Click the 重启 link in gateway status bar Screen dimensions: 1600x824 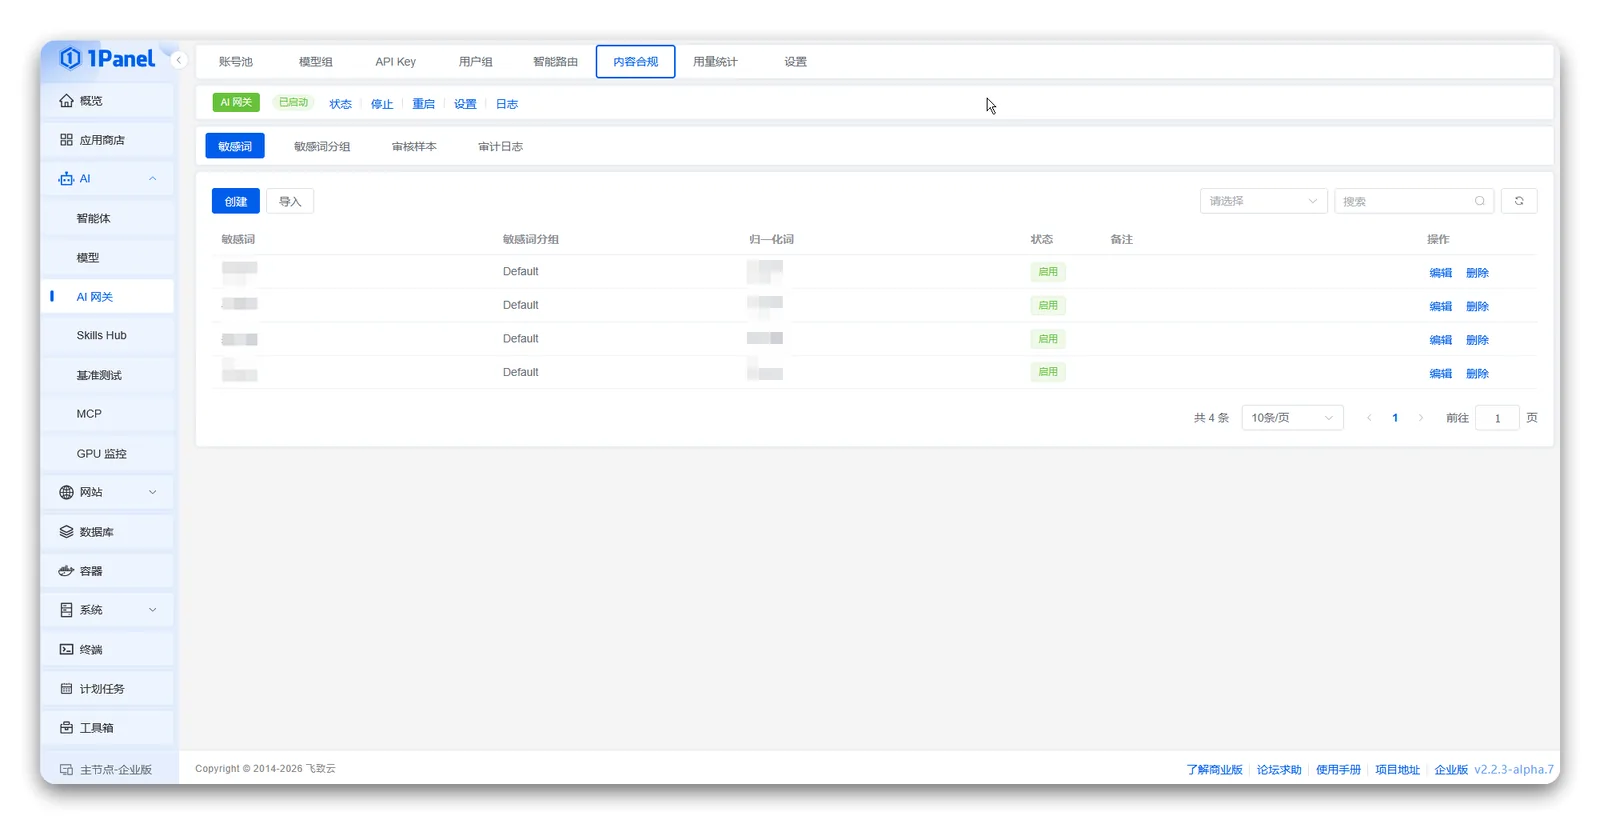[x=423, y=104]
